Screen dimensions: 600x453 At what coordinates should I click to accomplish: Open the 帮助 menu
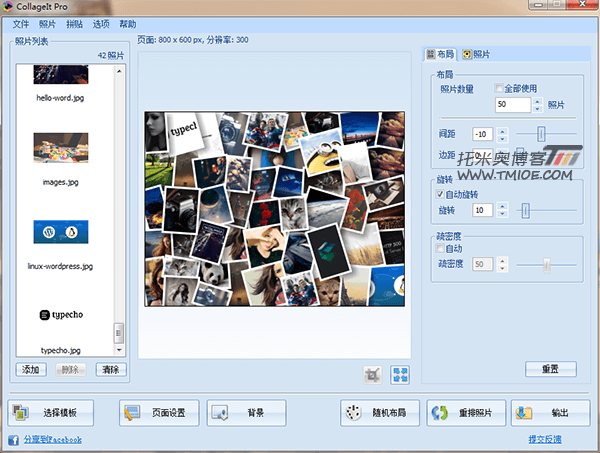tap(128, 24)
